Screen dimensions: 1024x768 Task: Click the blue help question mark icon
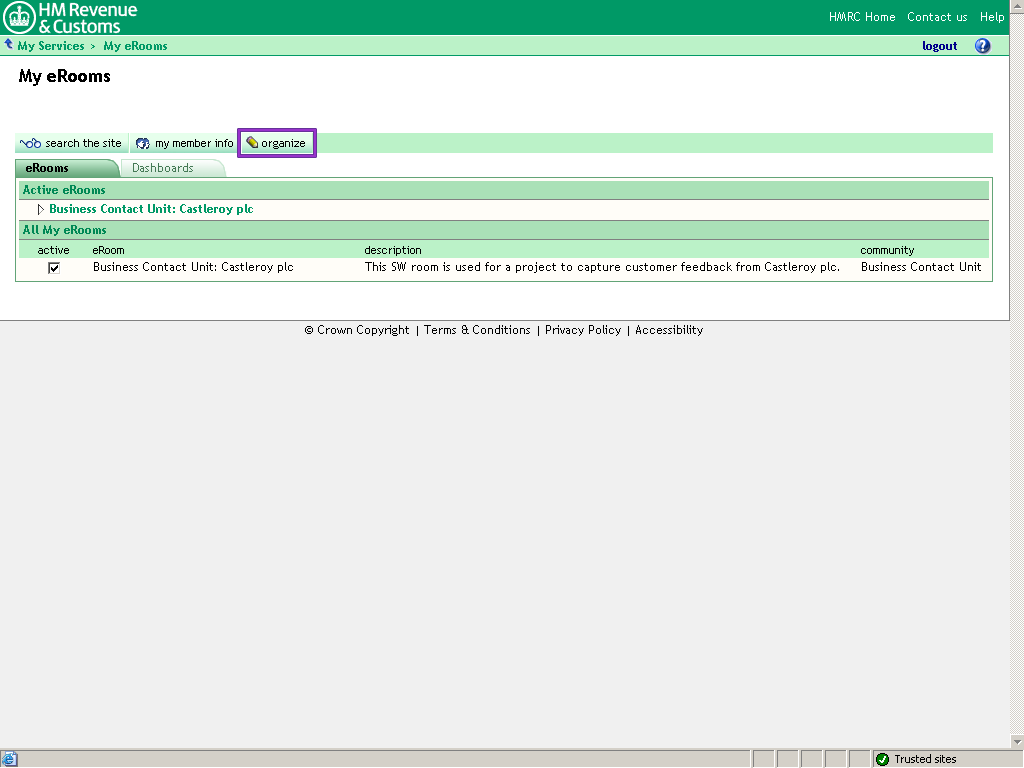tap(982, 46)
